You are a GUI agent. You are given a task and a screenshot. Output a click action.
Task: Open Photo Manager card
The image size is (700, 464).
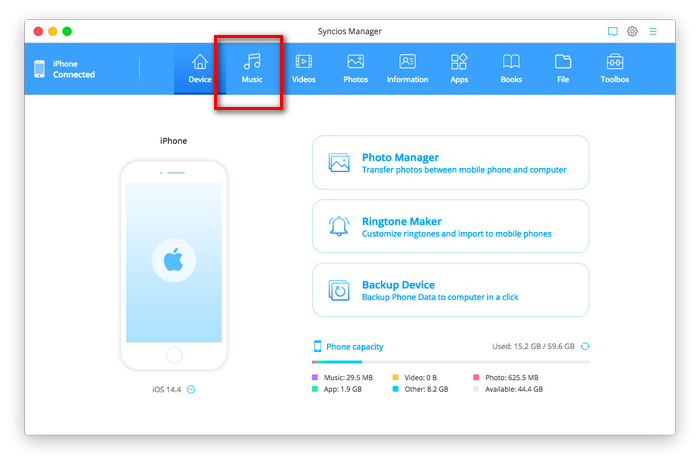(x=450, y=163)
